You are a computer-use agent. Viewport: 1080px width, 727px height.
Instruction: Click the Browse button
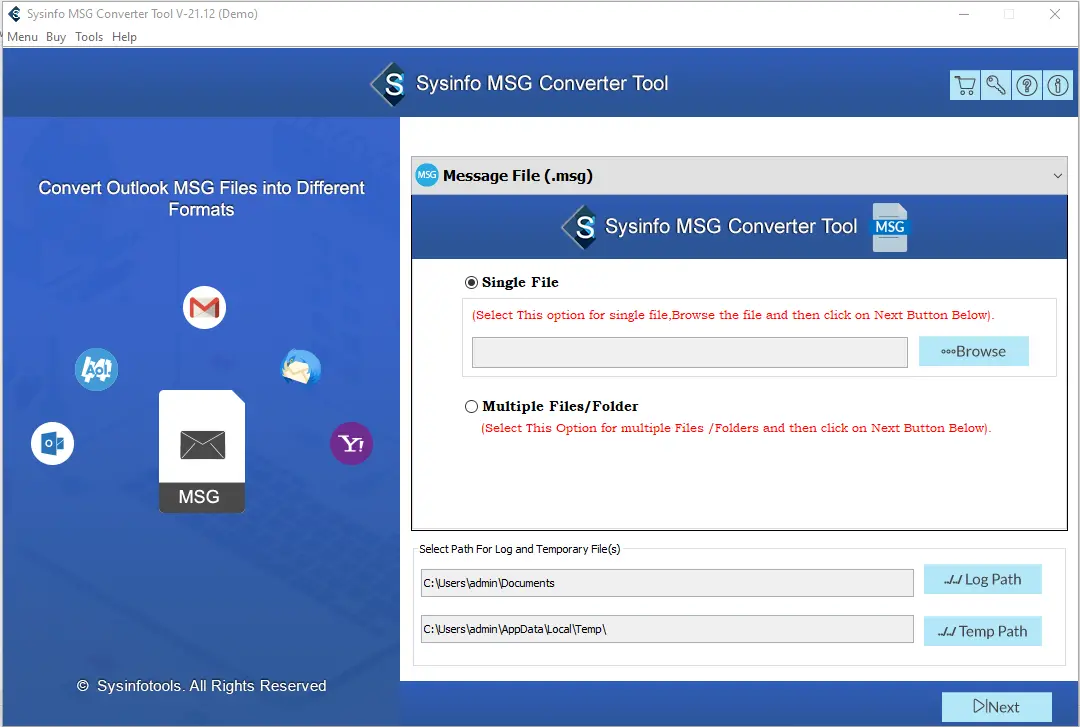point(973,351)
